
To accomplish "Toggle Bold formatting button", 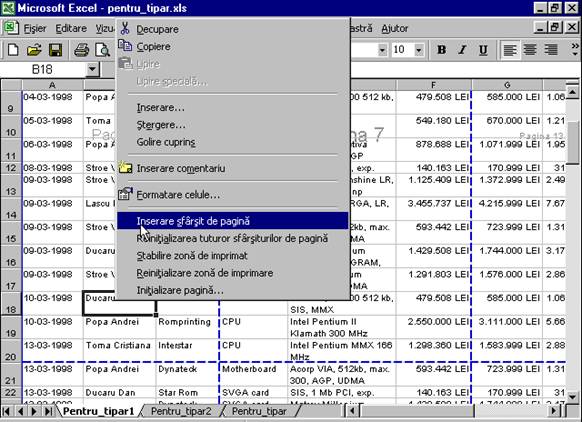I will tap(441, 49).
